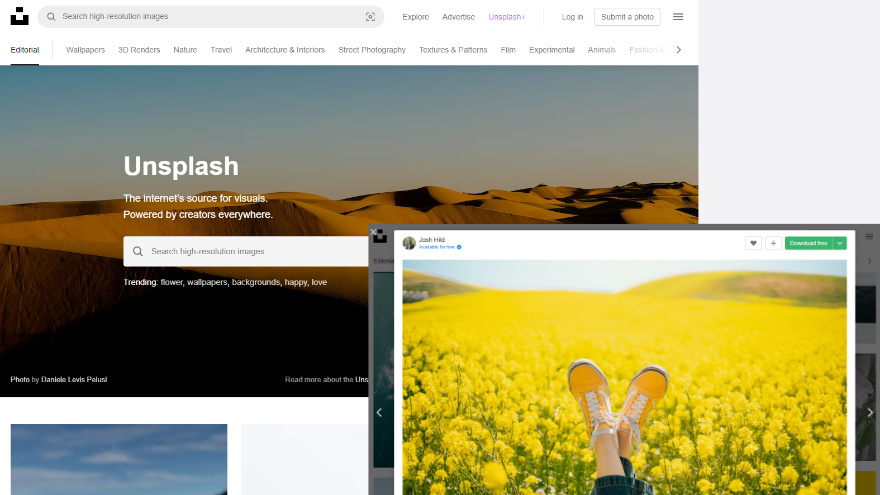Image resolution: width=880 pixels, height=495 pixels.
Task: Open visual search camera icon
Action: click(x=370, y=17)
